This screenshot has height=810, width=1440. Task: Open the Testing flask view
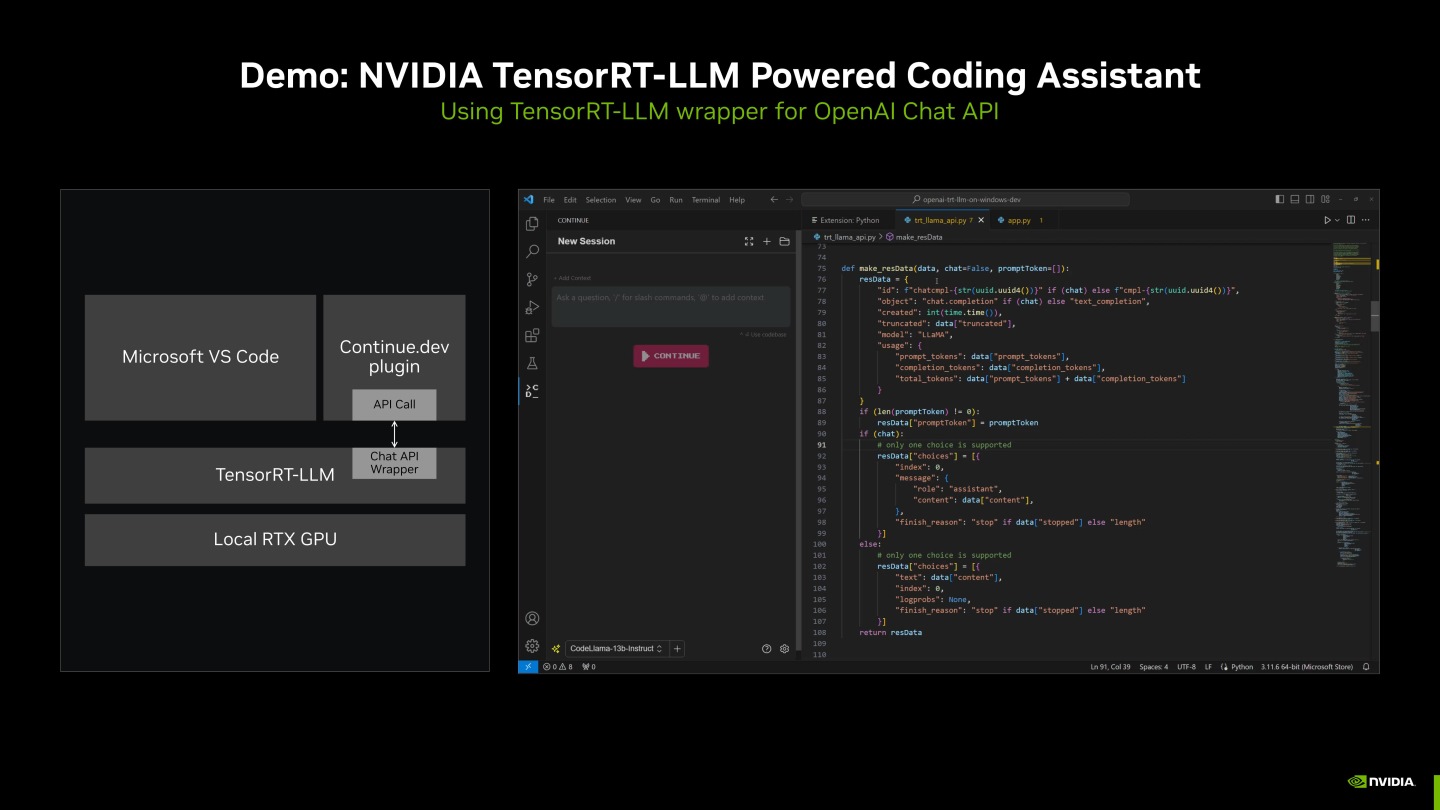[x=532, y=363]
